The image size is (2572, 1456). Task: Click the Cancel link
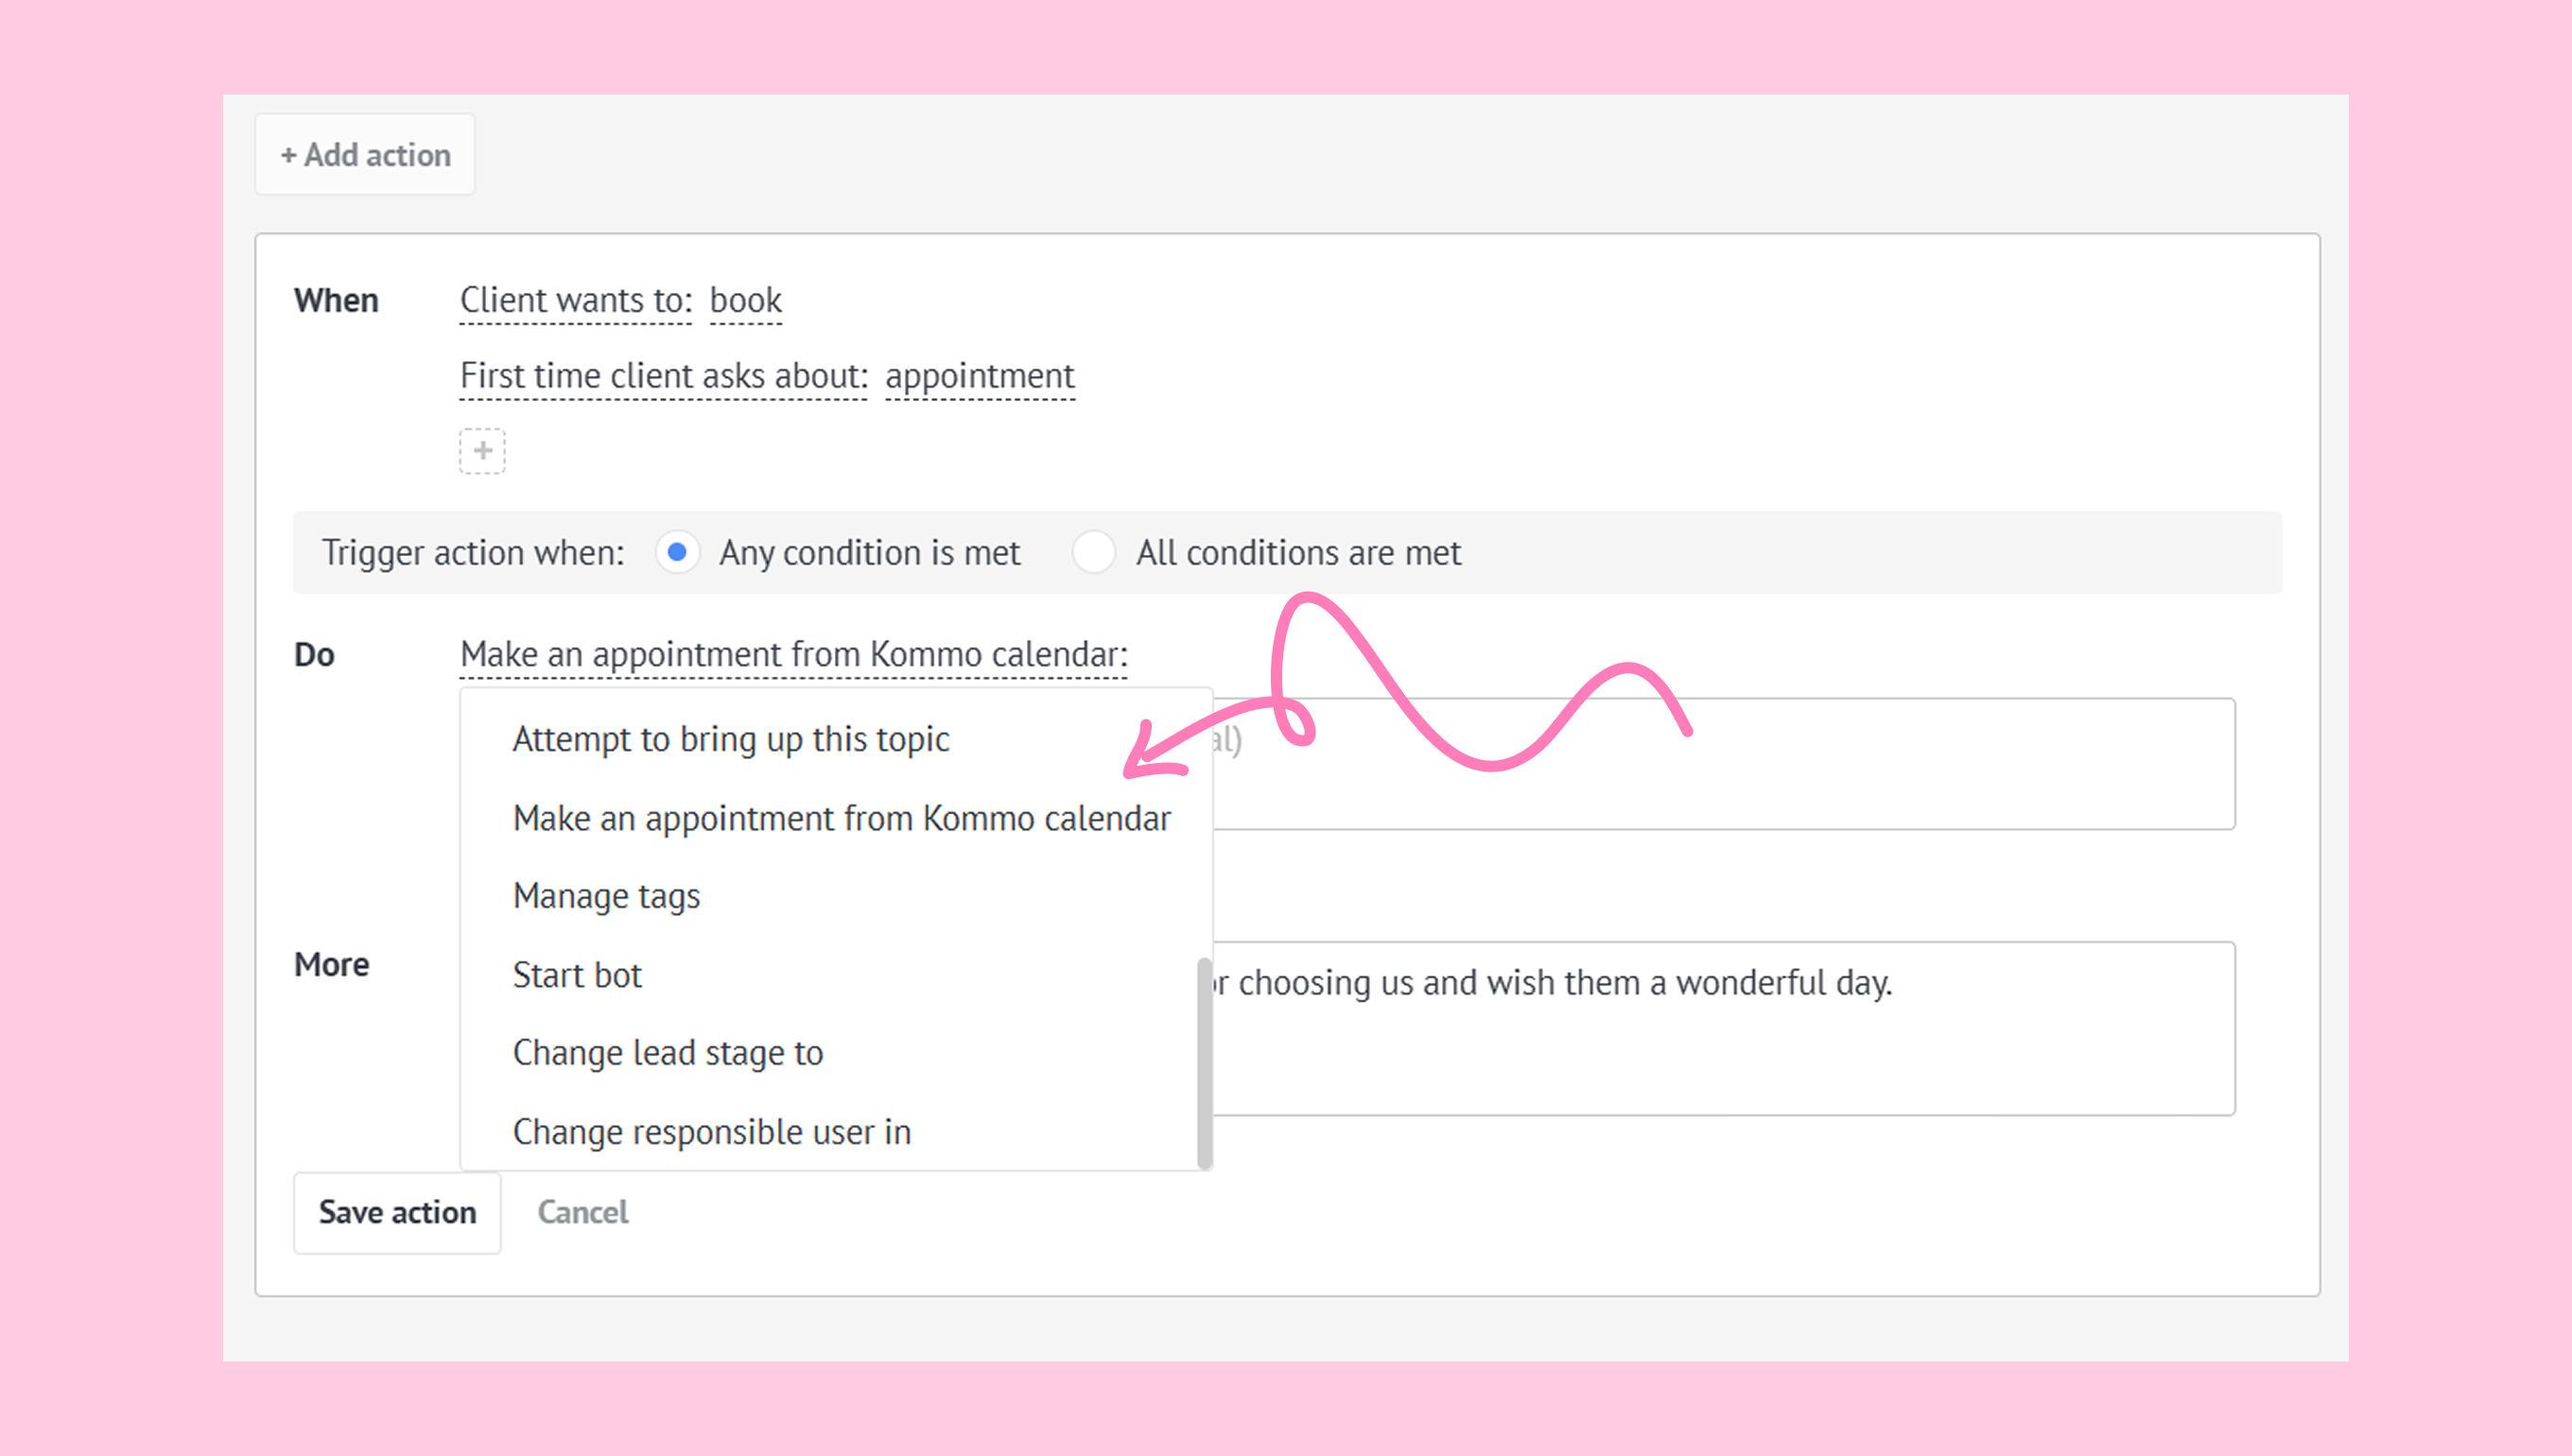point(582,1212)
